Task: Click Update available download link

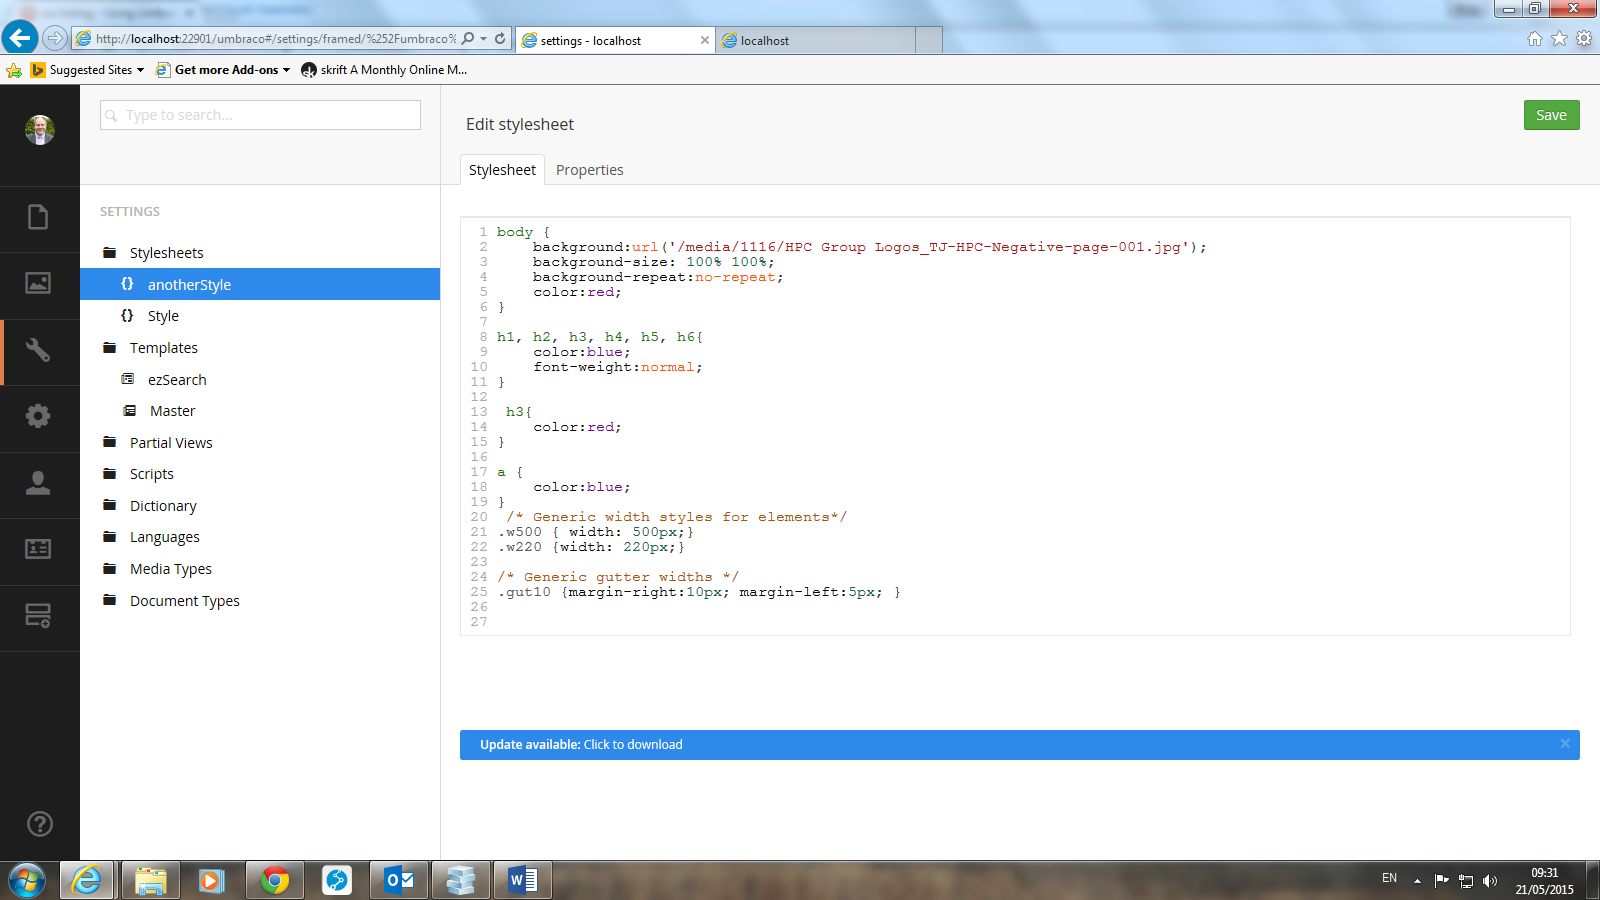Action: point(633,745)
